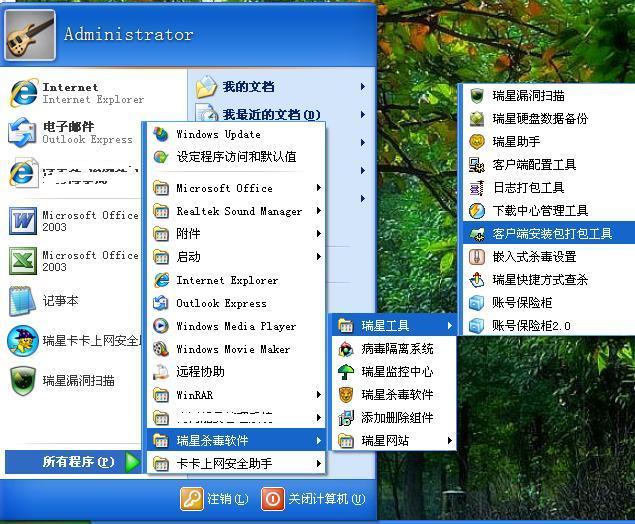The image size is (635, 524).
Task: Click the pinned 瑞星漏洞扫描 shield icon
Action: (23, 381)
